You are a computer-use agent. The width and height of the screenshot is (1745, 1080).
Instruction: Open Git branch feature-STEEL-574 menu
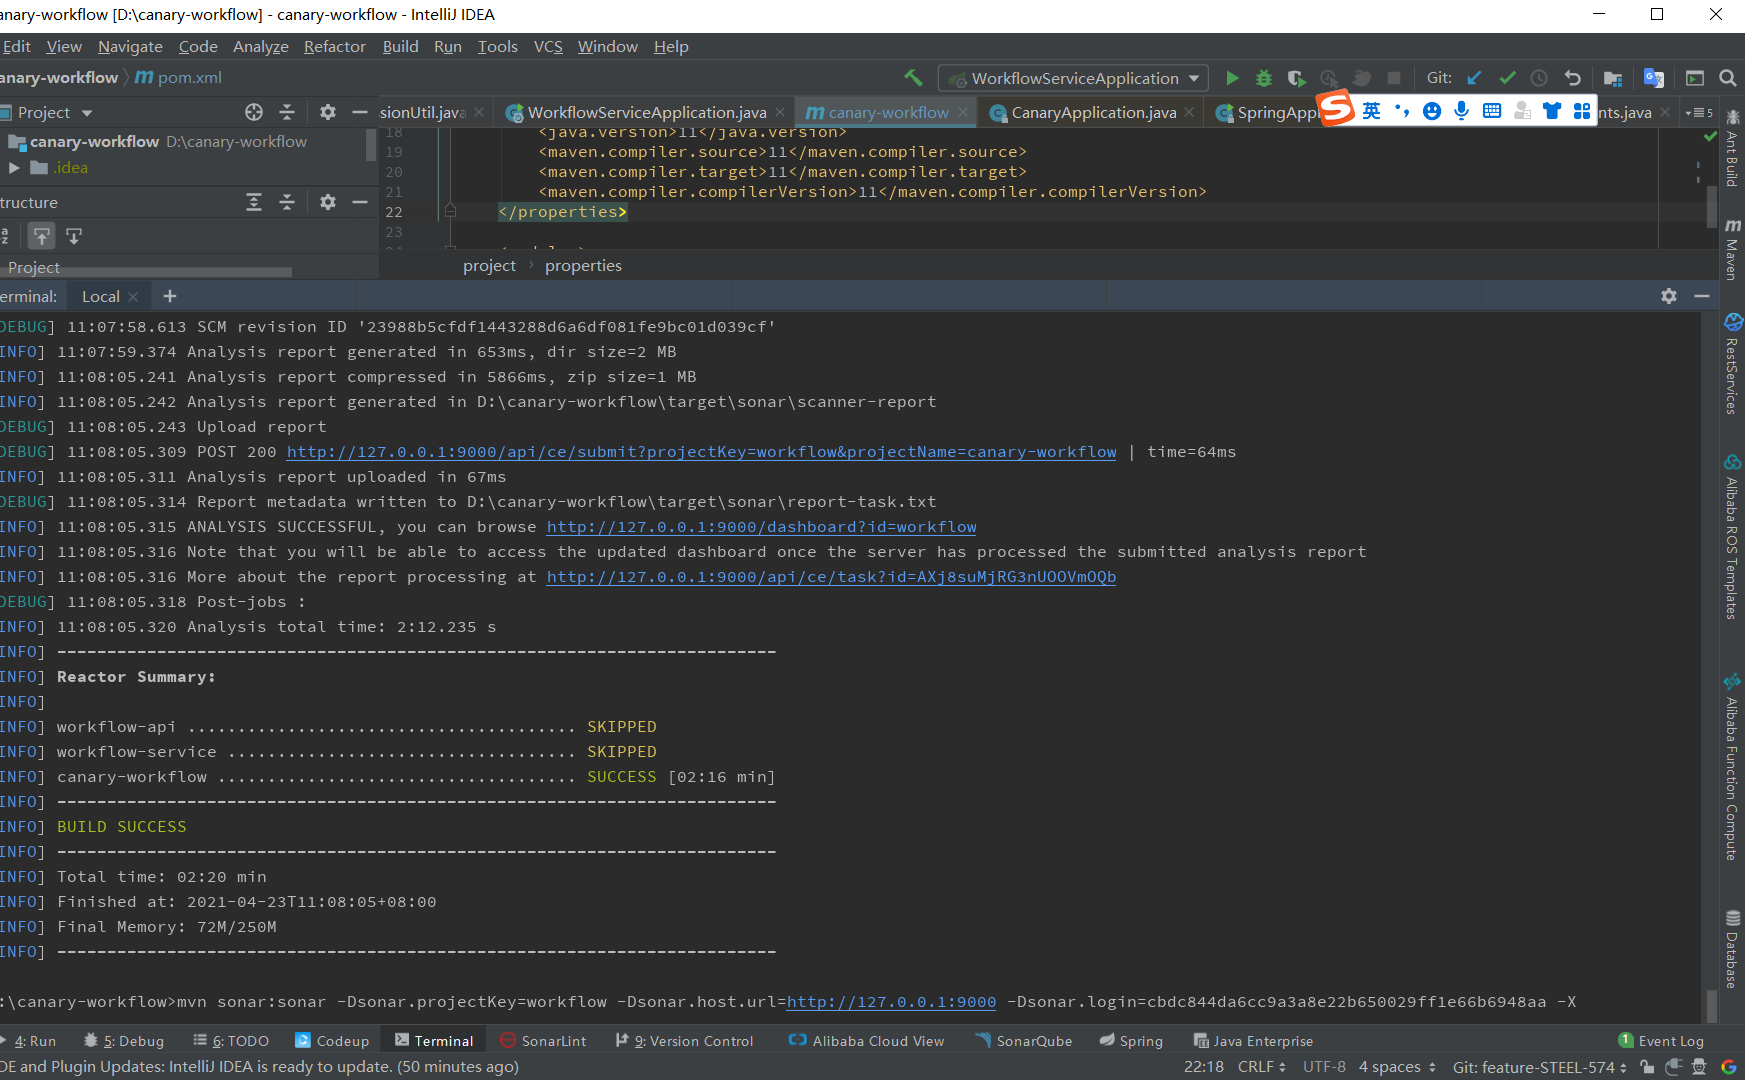tap(1540, 1067)
